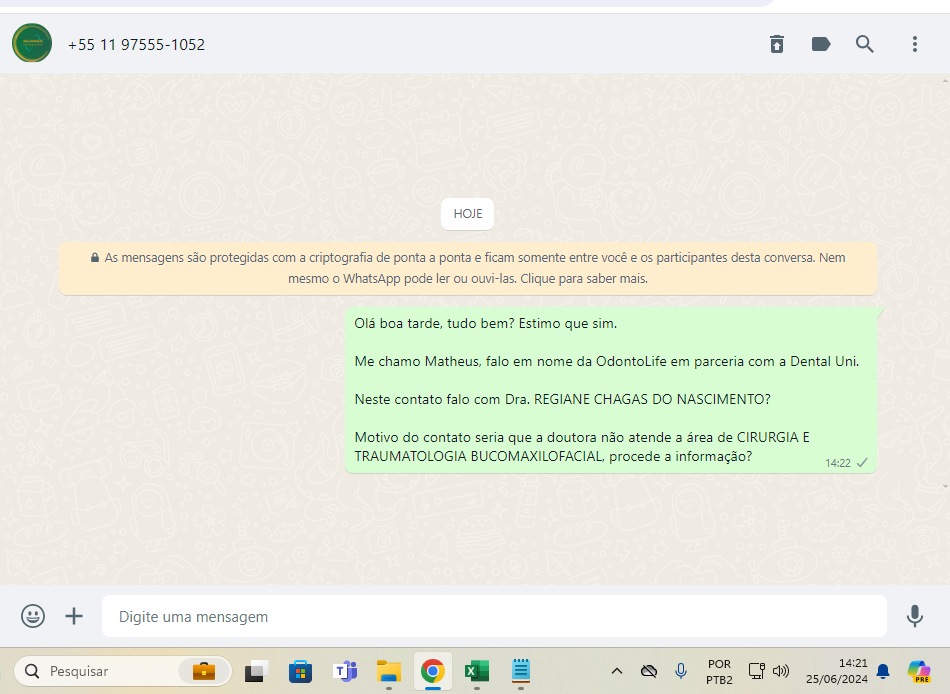This screenshot has width=950, height=694.
Task: Open the three-dot chat menu
Action: [915, 44]
